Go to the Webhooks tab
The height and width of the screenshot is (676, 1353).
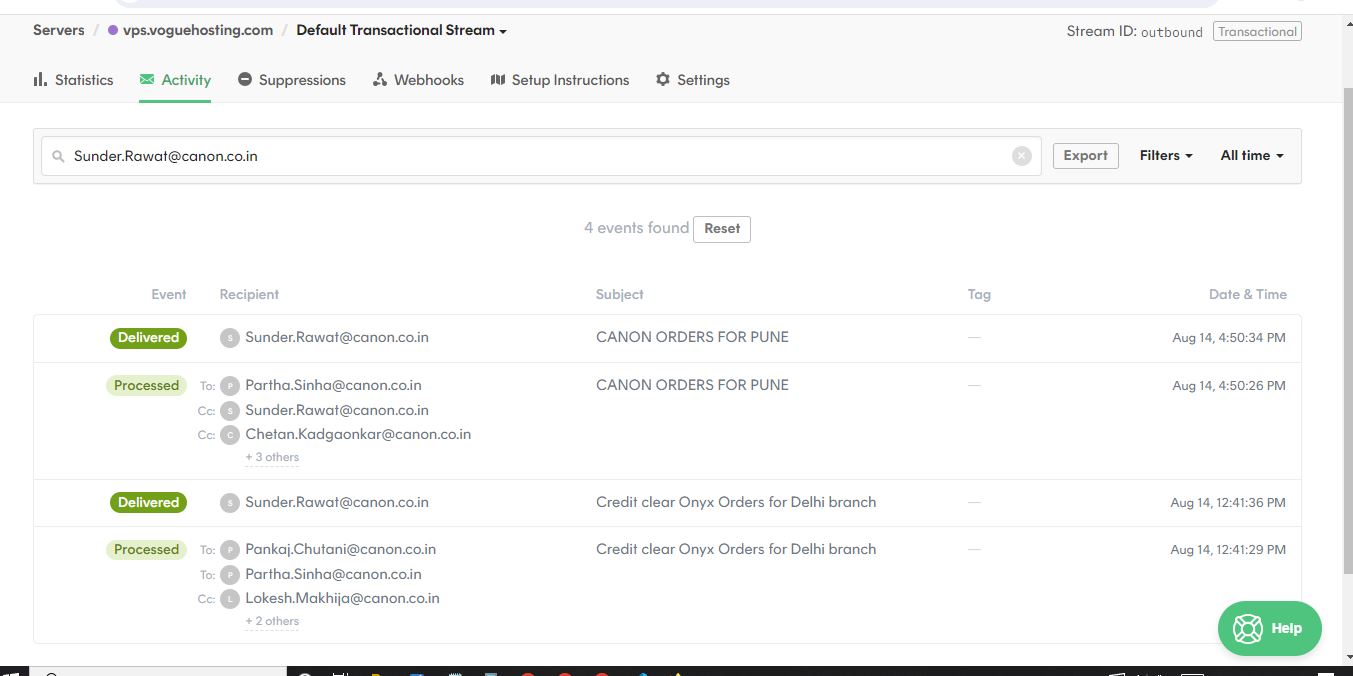418,80
